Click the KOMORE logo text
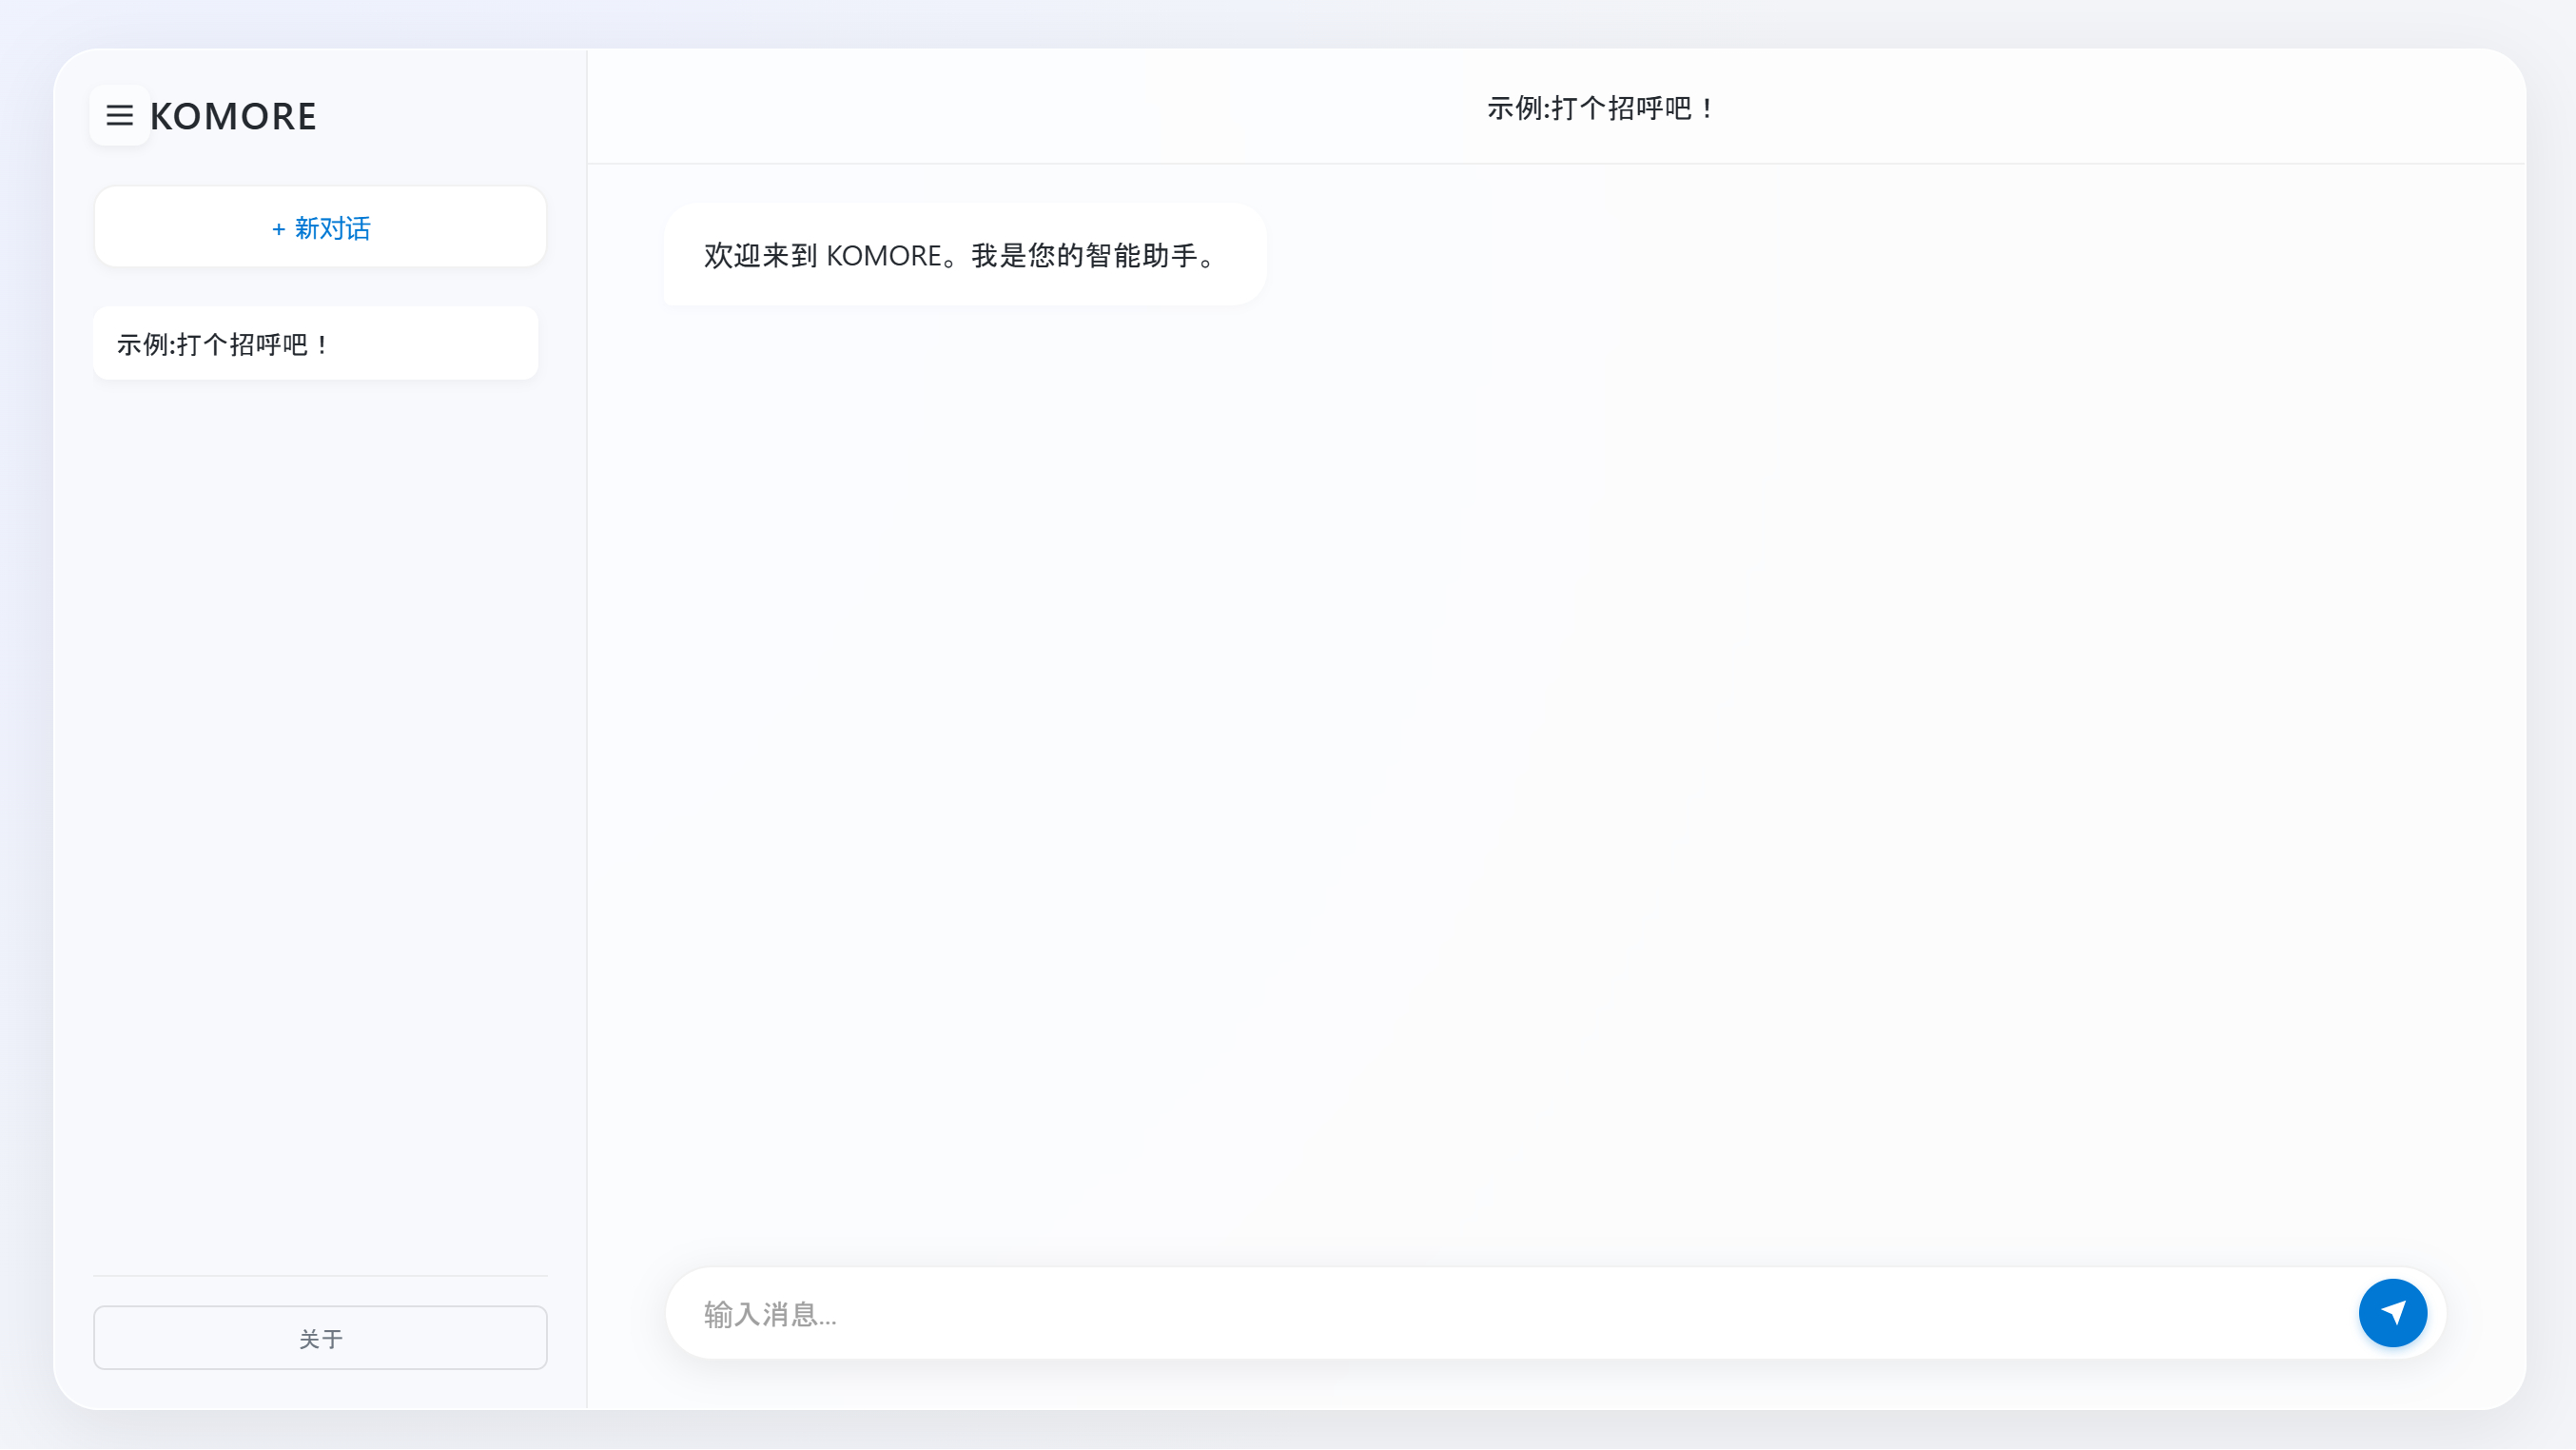 coord(233,117)
